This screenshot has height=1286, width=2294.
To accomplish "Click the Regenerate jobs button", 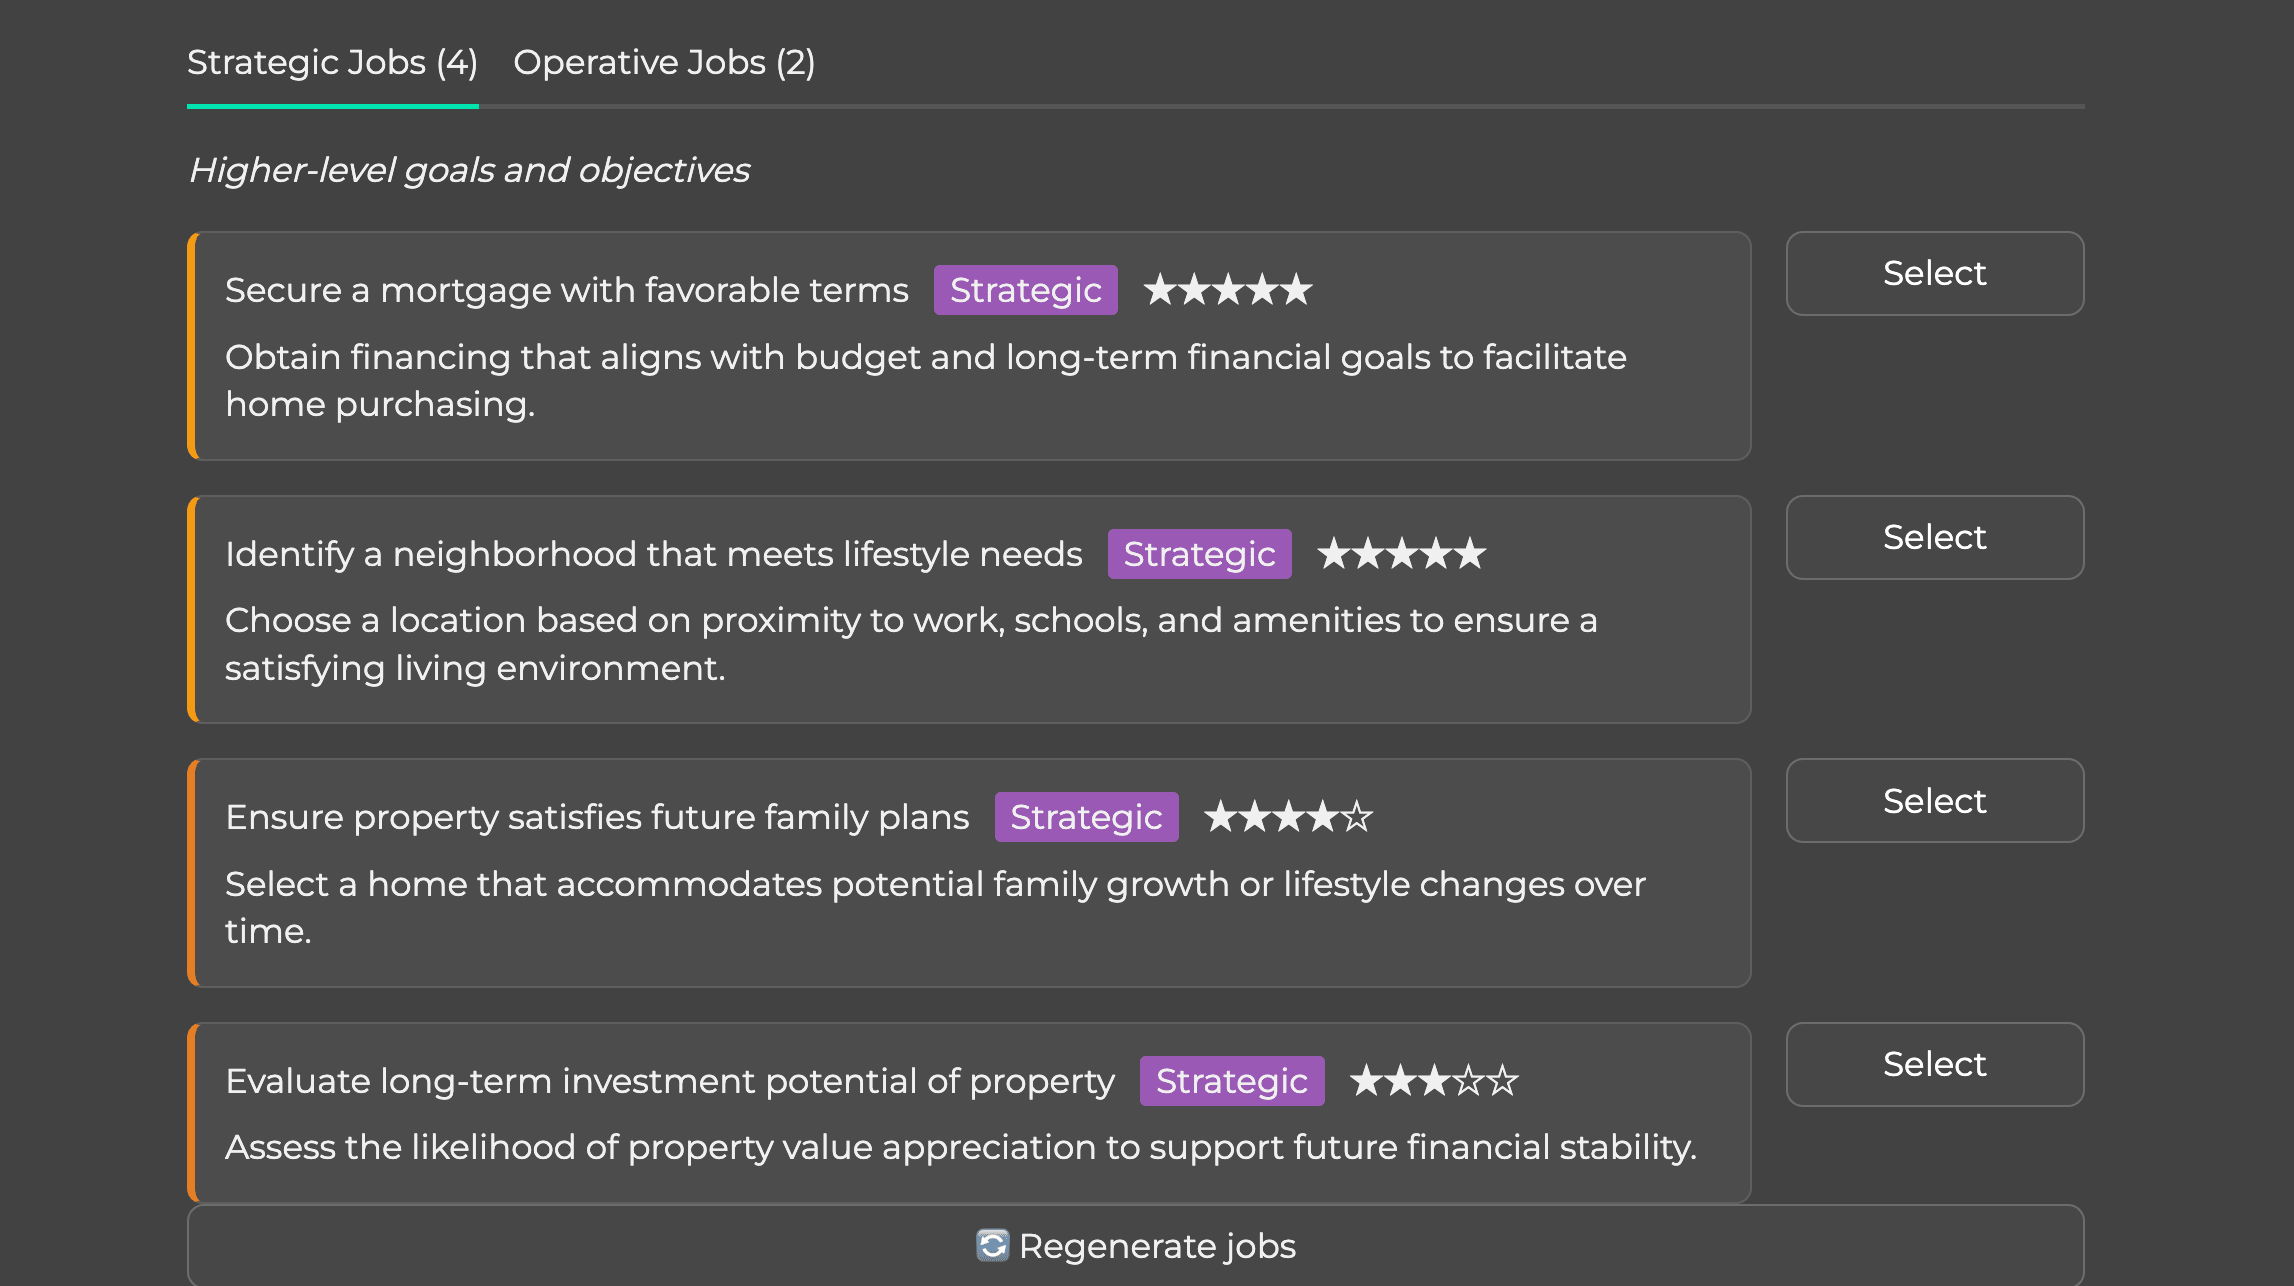I will point(1136,1246).
